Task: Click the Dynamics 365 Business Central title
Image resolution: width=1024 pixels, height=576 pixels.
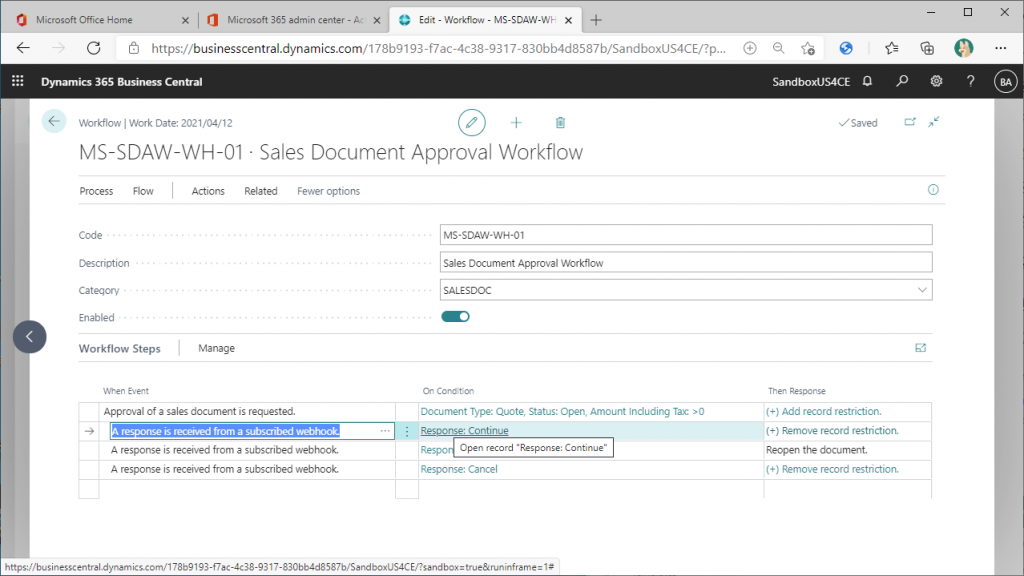Action: point(121,82)
